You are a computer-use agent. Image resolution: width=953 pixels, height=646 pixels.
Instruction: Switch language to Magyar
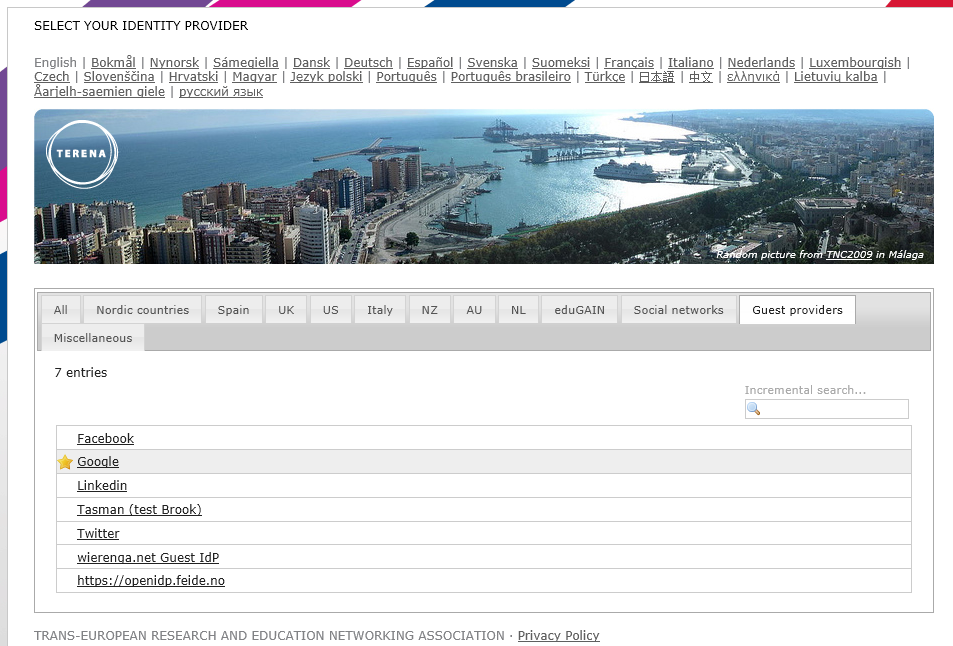(x=254, y=77)
